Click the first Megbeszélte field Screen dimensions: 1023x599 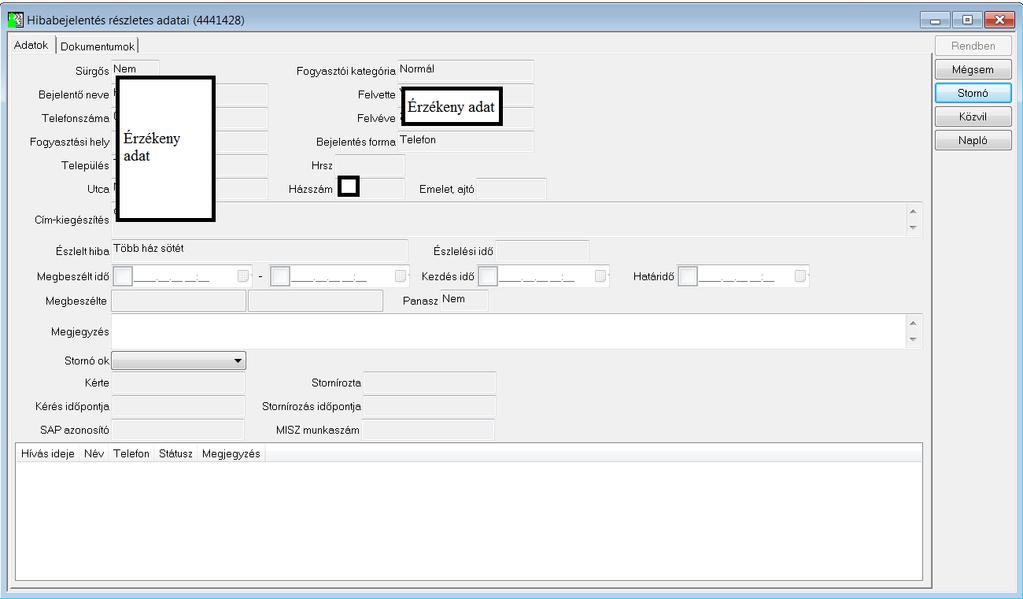point(179,301)
